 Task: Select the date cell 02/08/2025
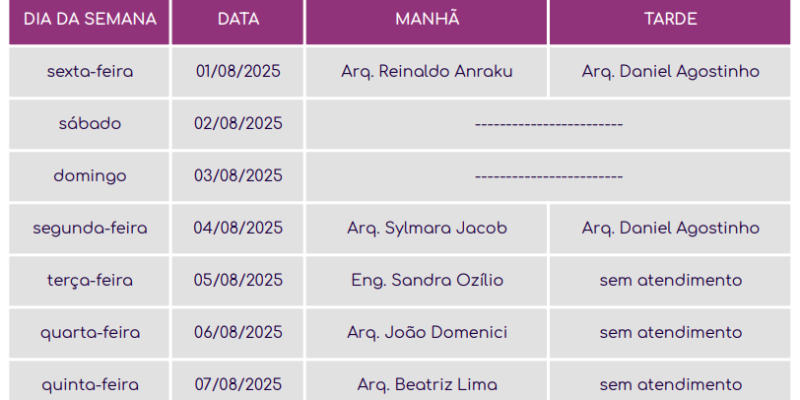pyautogui.click(x=238, y=124)
